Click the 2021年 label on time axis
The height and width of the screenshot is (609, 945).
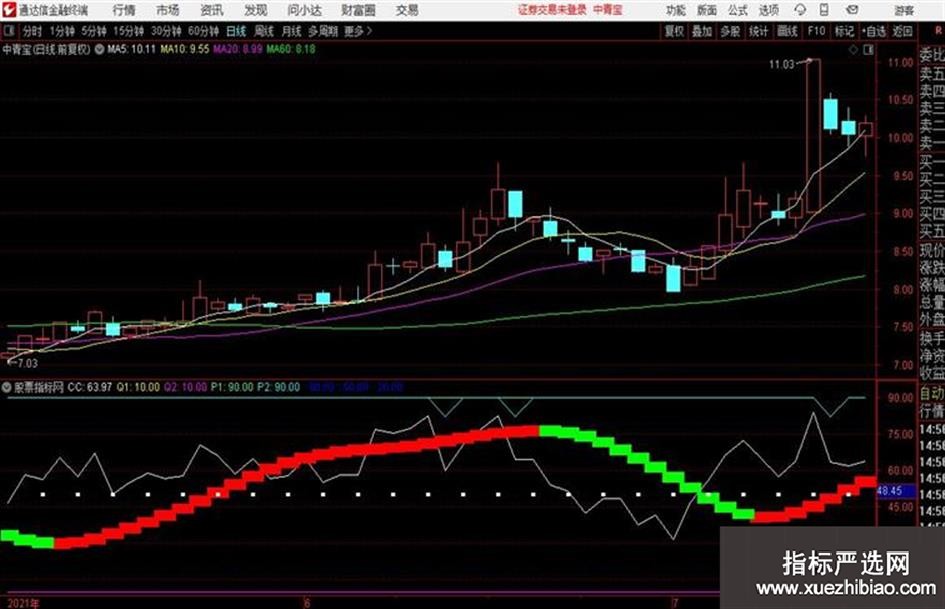24,603
